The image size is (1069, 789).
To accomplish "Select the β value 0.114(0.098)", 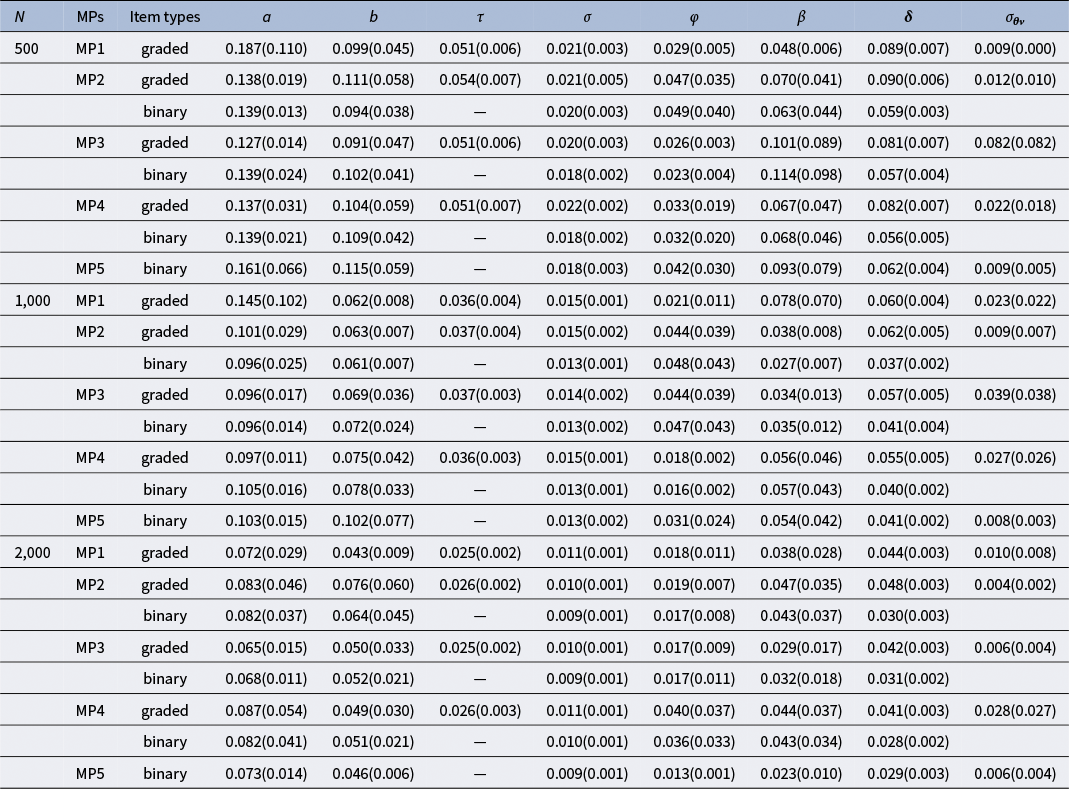I will 801,175.
